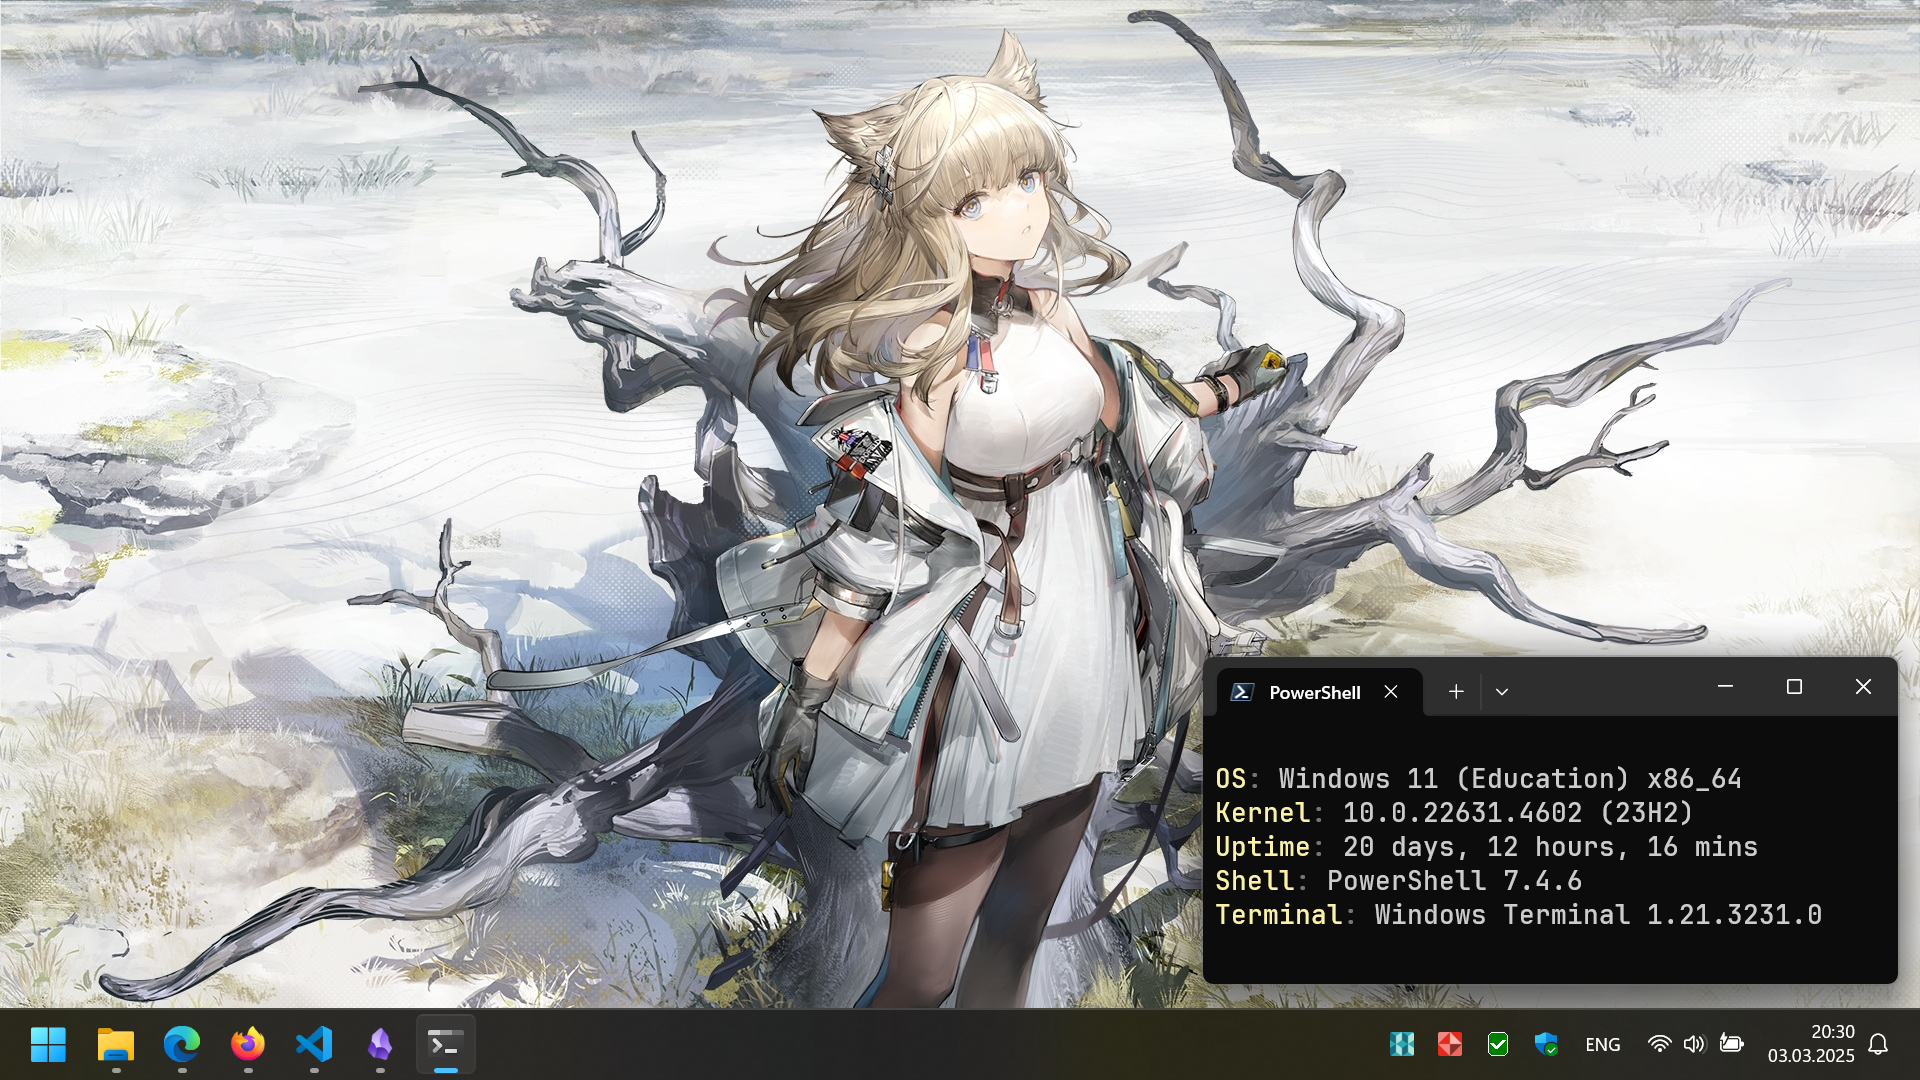Image resolution: width=1920 pixels, height=1080 pixels.
Task: Click the battery status icon
Action: coord(1731,1044)
